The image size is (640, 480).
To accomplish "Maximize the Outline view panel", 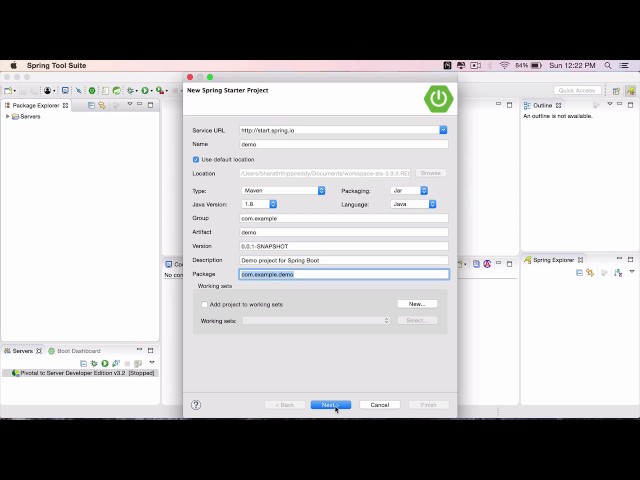I will click(631, 105).
